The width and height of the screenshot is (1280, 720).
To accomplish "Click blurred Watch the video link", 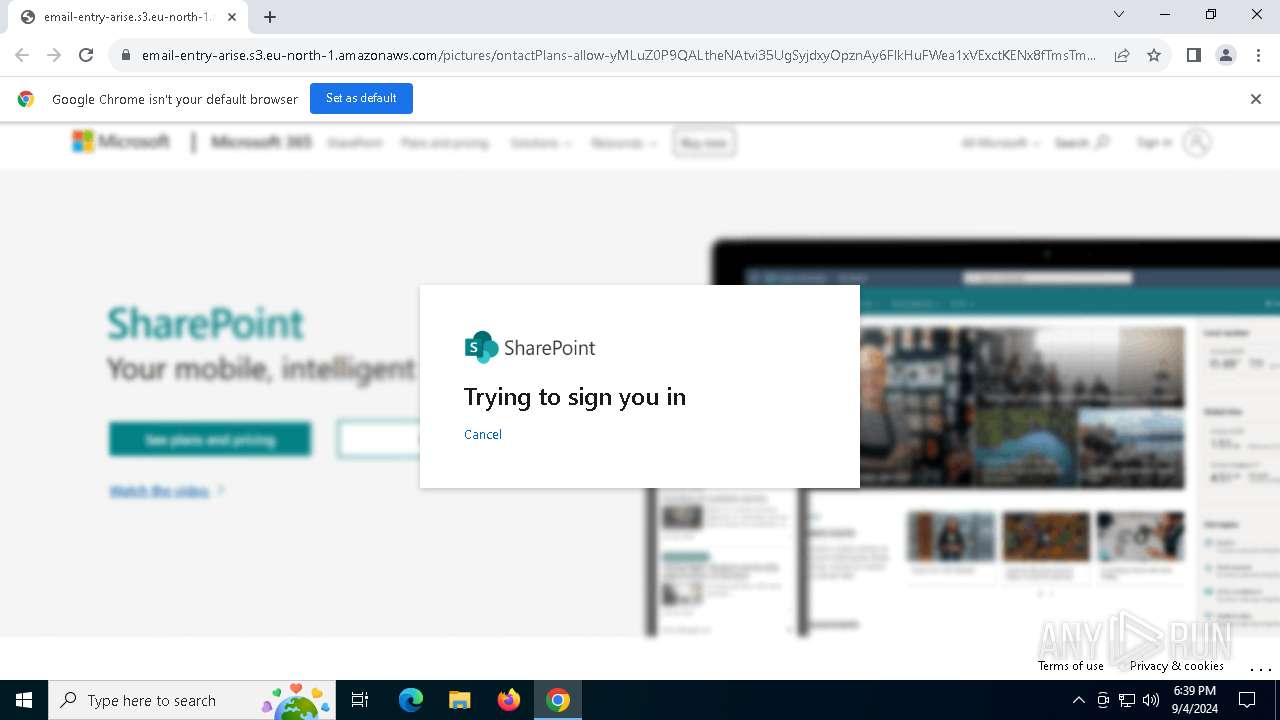I will pyautogui.click(x=166, y=491).
